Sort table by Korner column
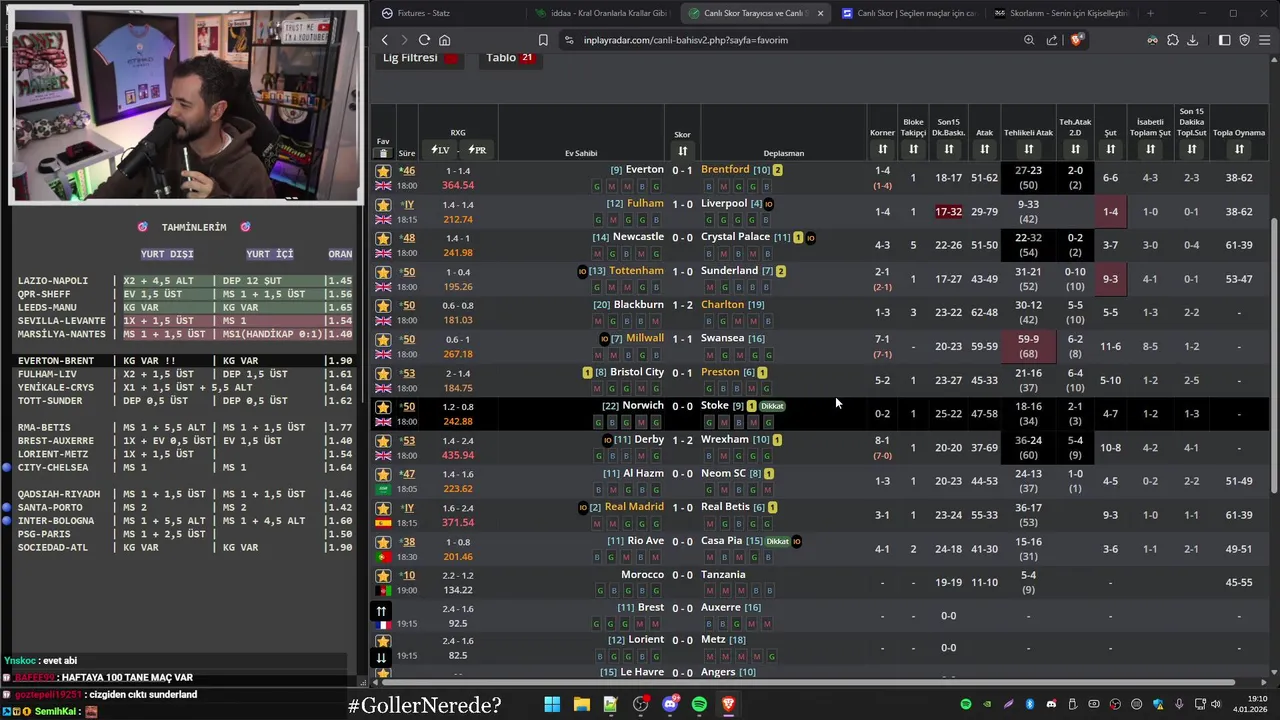This screenshot has height=720, width=1280. (x=882, y=149)
